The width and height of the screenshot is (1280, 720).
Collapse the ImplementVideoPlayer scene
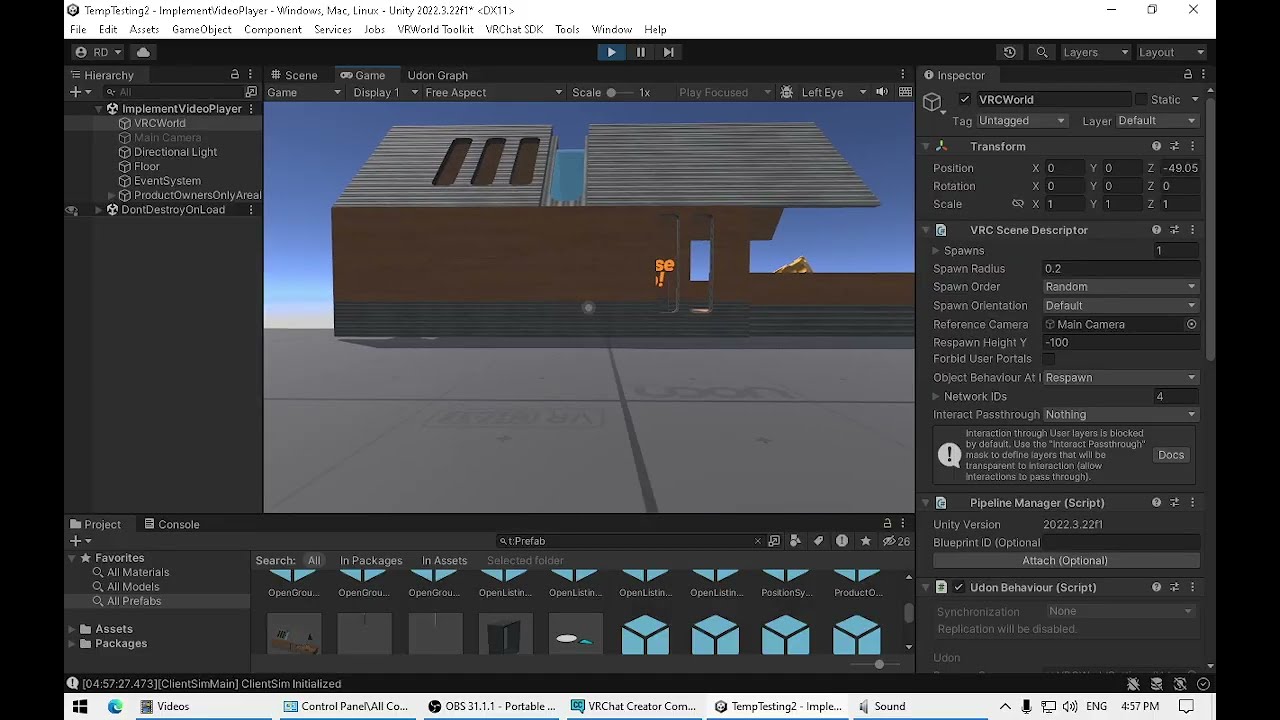point(99,109)
